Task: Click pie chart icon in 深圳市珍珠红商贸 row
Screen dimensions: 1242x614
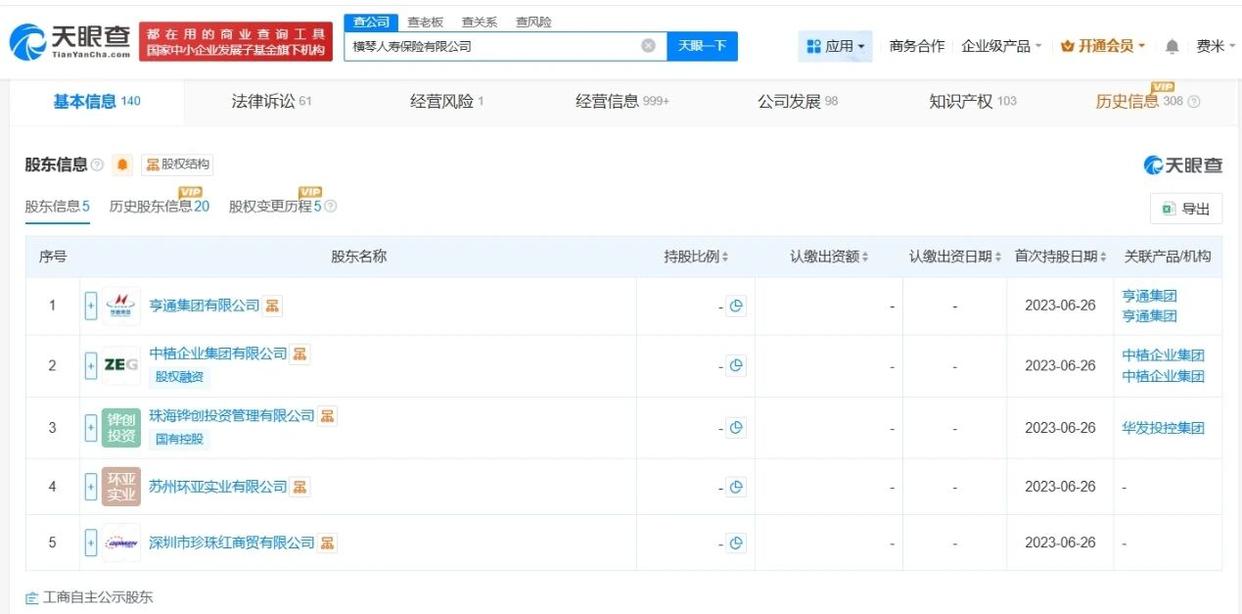Action: 736,543
